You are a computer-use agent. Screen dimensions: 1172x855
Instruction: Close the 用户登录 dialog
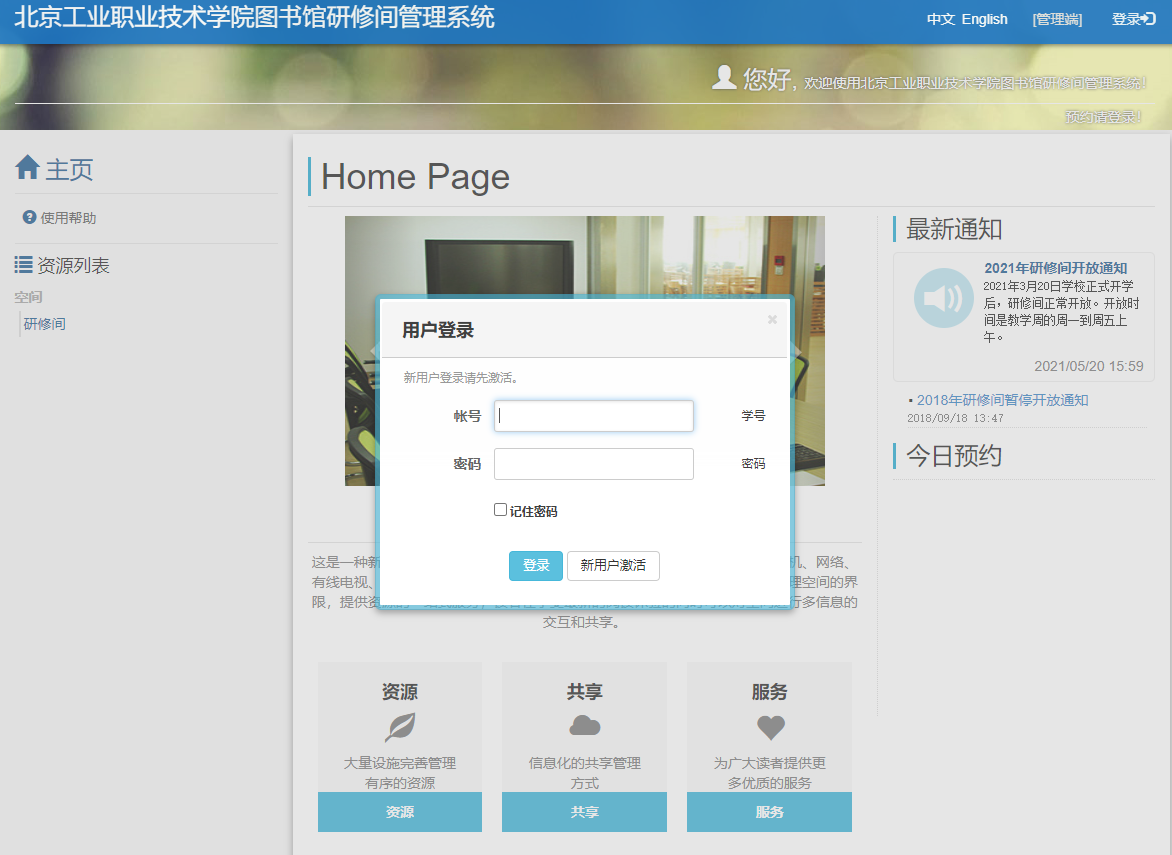tap(772, 320)
